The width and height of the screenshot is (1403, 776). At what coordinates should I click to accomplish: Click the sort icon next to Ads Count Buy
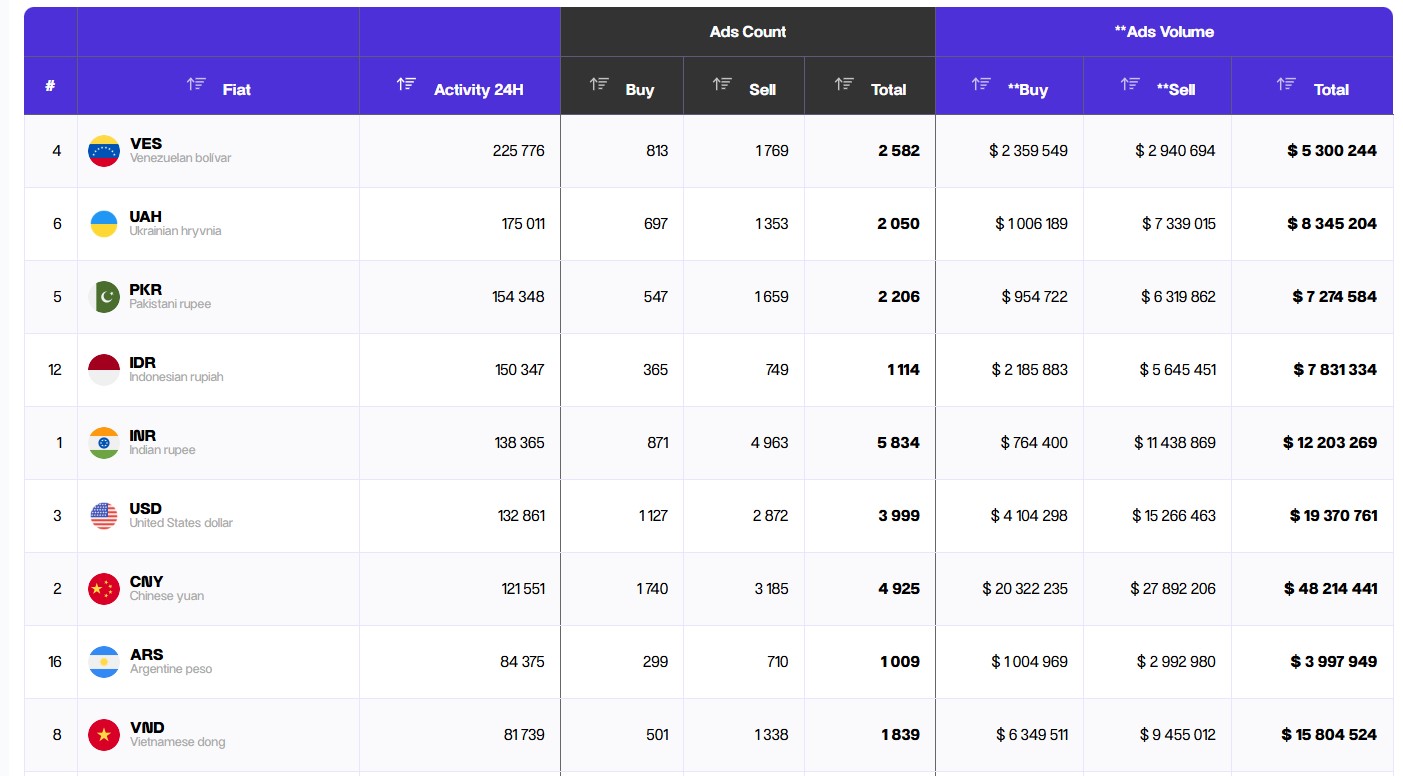pyautogui.click(x=599, y=85)
